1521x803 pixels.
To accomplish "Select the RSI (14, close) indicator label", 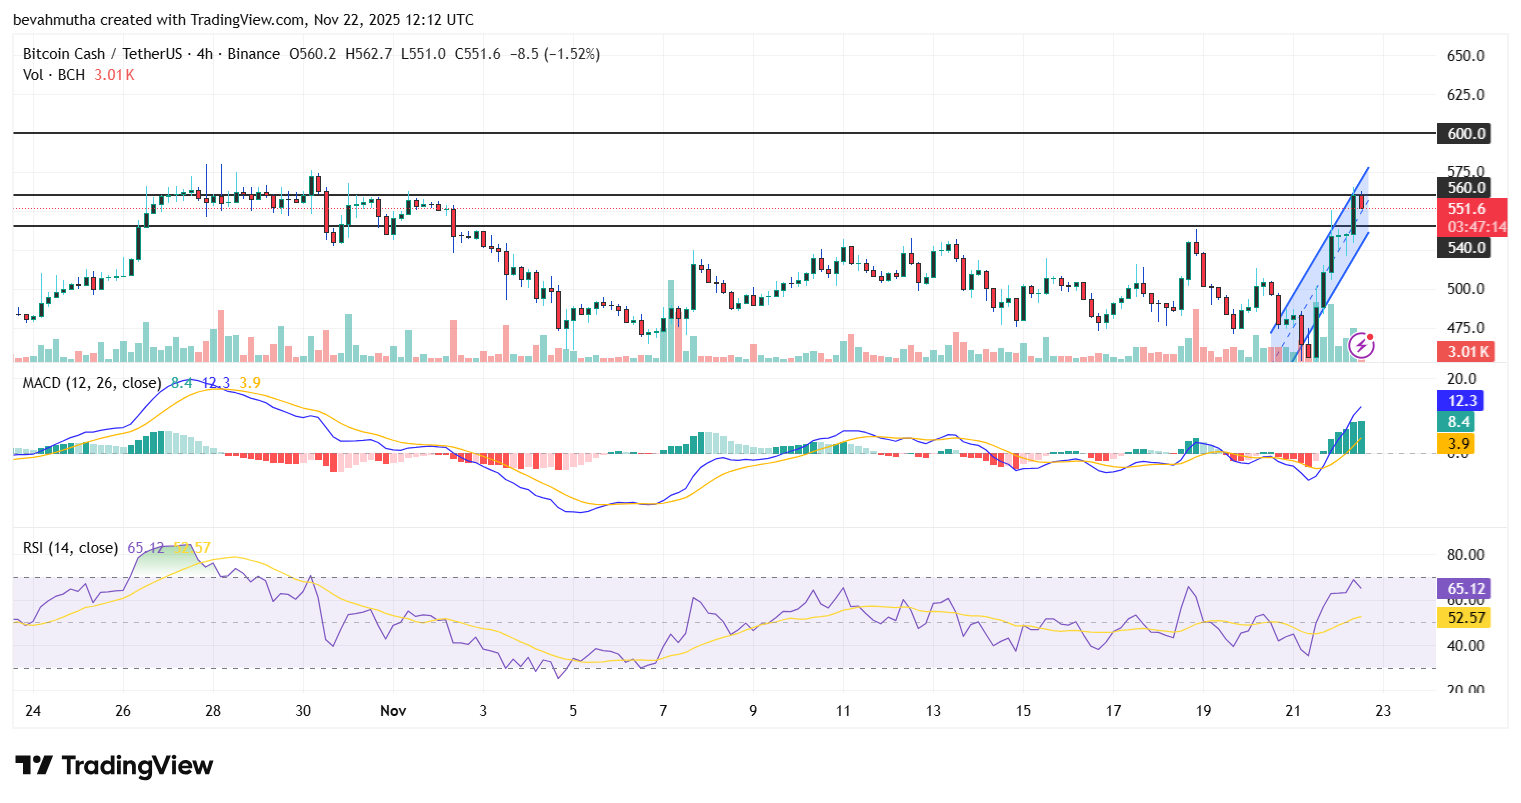I will point(70,547).
